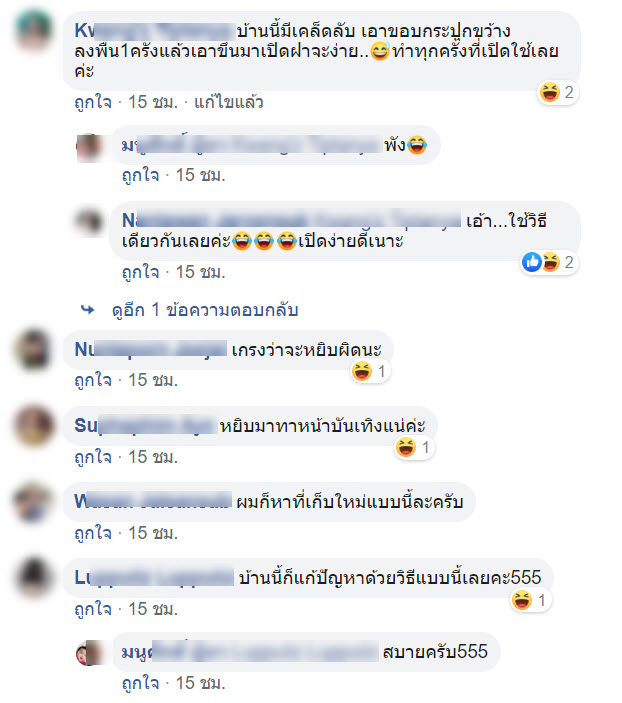Open haha reaction on เกรงว่าจะหยิบผิดนะ comment
This screenshot has height=703, width=622.
click(x=370, y=371)
